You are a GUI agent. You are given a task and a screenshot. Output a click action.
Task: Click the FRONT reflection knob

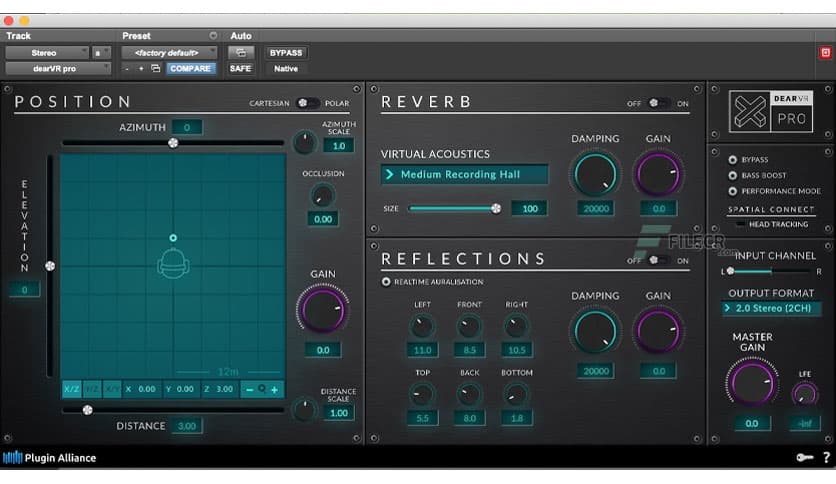[469, 327]
